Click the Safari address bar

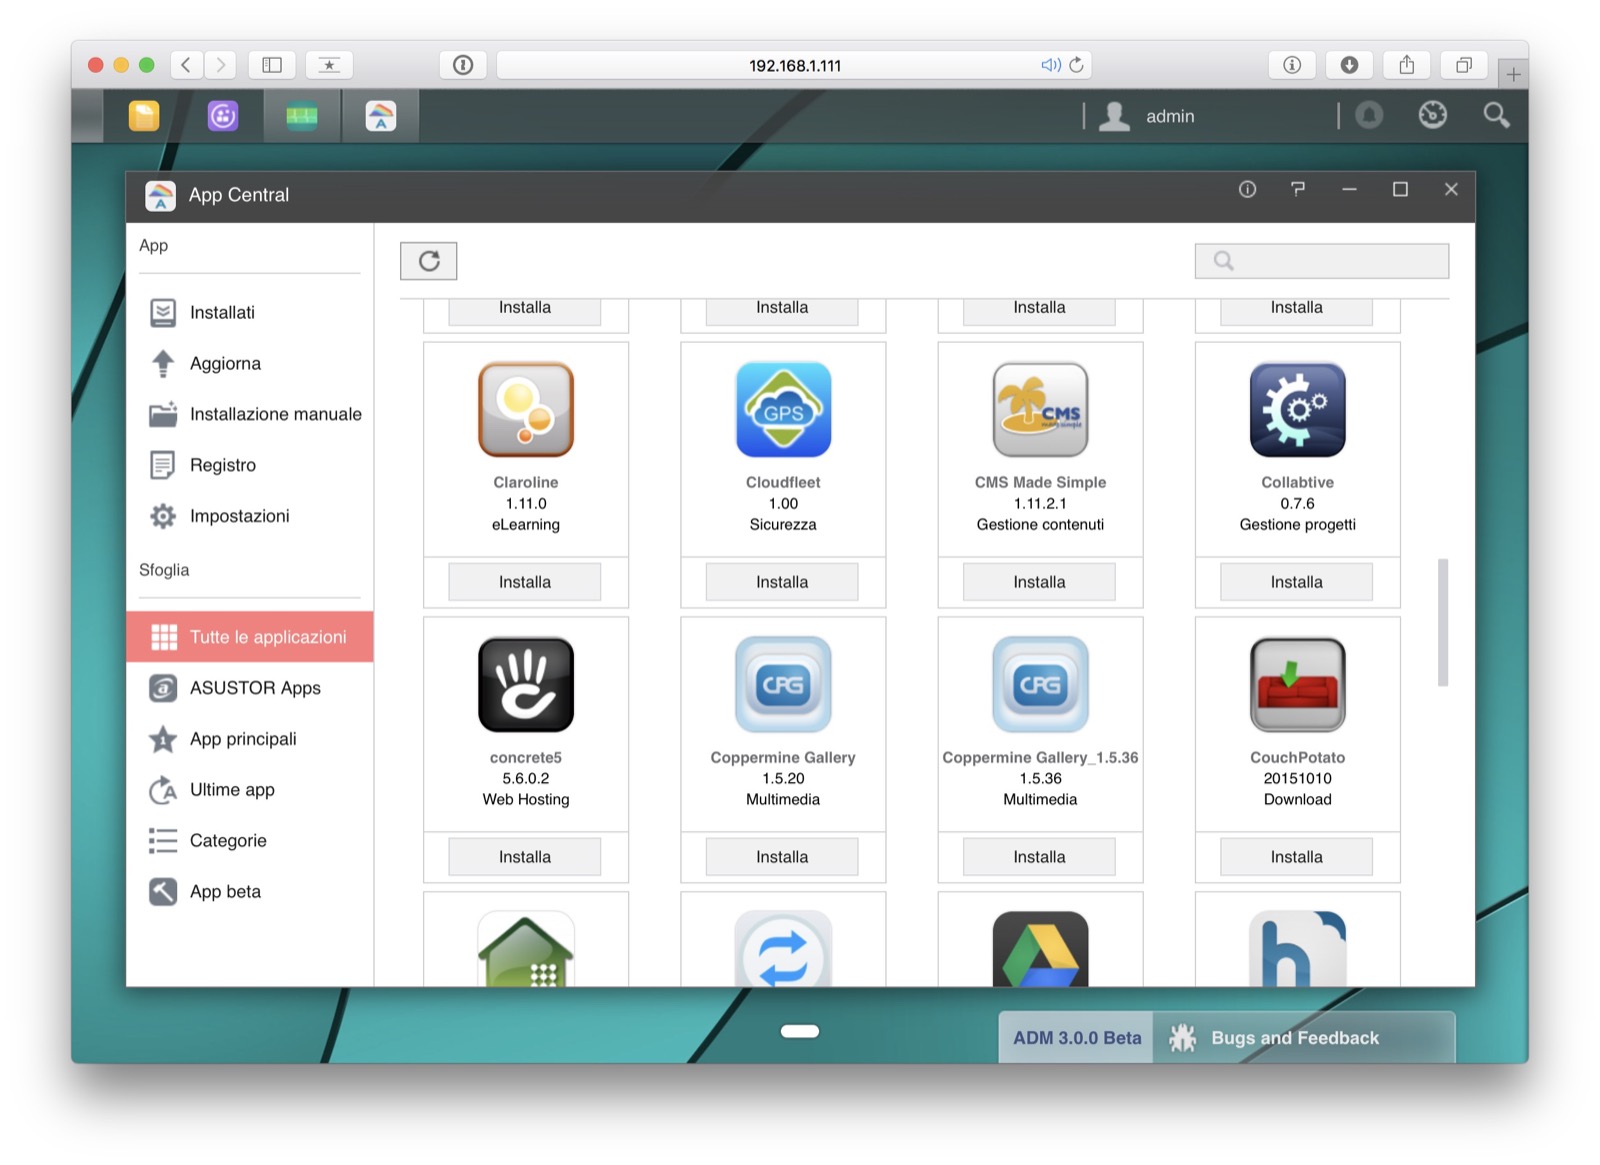pyautogui.click(x=794, y=65)
